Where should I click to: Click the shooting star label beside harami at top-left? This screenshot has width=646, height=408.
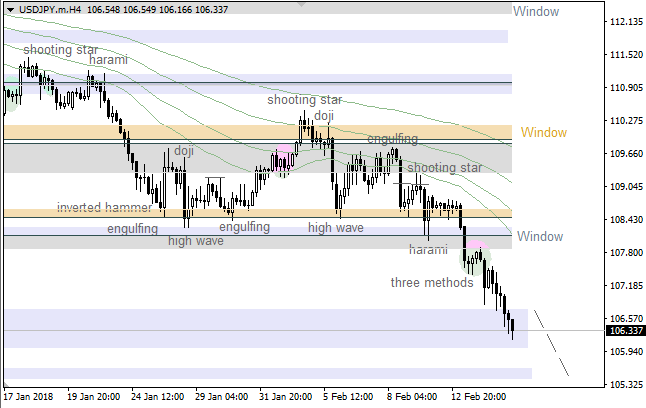(60, 48)
